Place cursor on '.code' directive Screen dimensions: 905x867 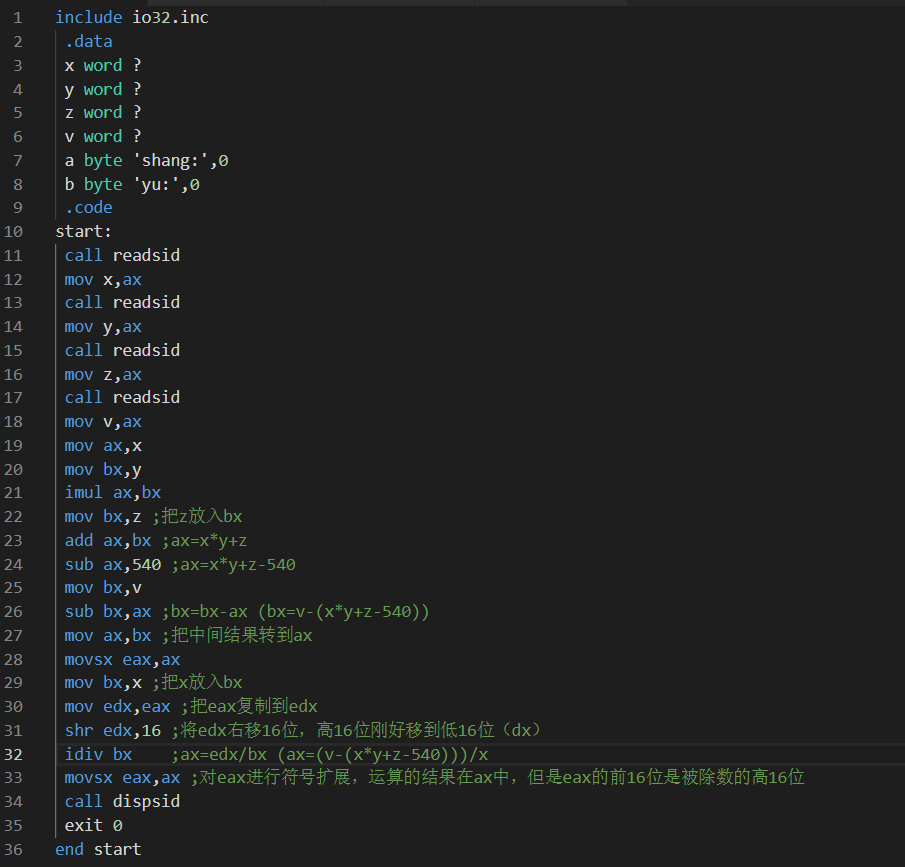click(x=88, y=207)
